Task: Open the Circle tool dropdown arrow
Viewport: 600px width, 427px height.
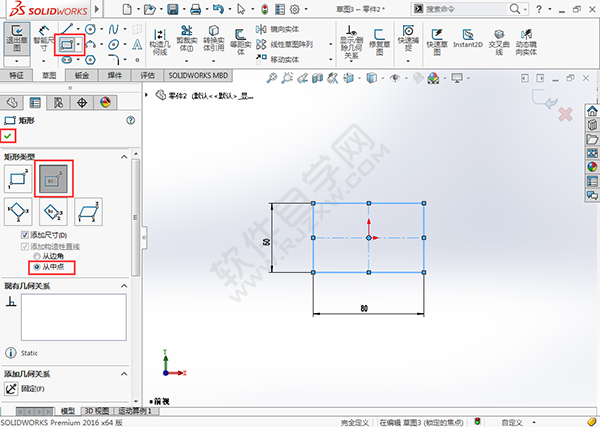Action: coord(101,29)
